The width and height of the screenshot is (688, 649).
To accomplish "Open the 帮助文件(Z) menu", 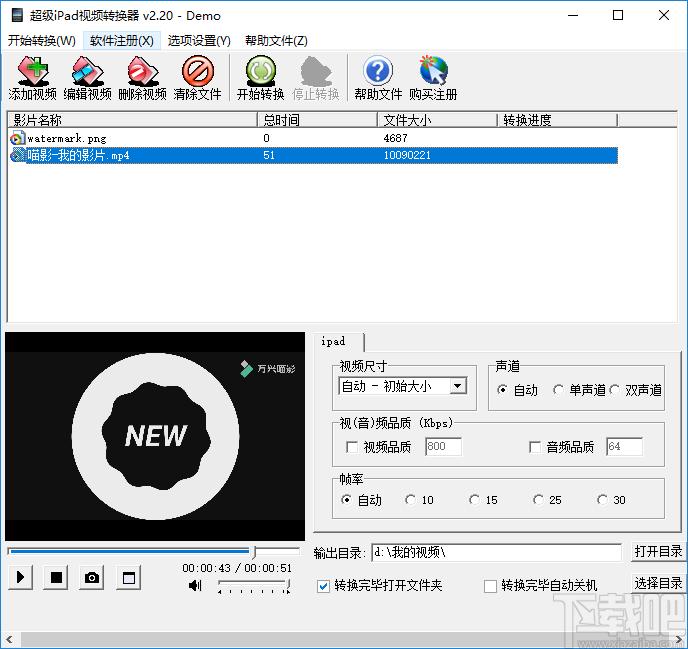I will pos(276,41).
